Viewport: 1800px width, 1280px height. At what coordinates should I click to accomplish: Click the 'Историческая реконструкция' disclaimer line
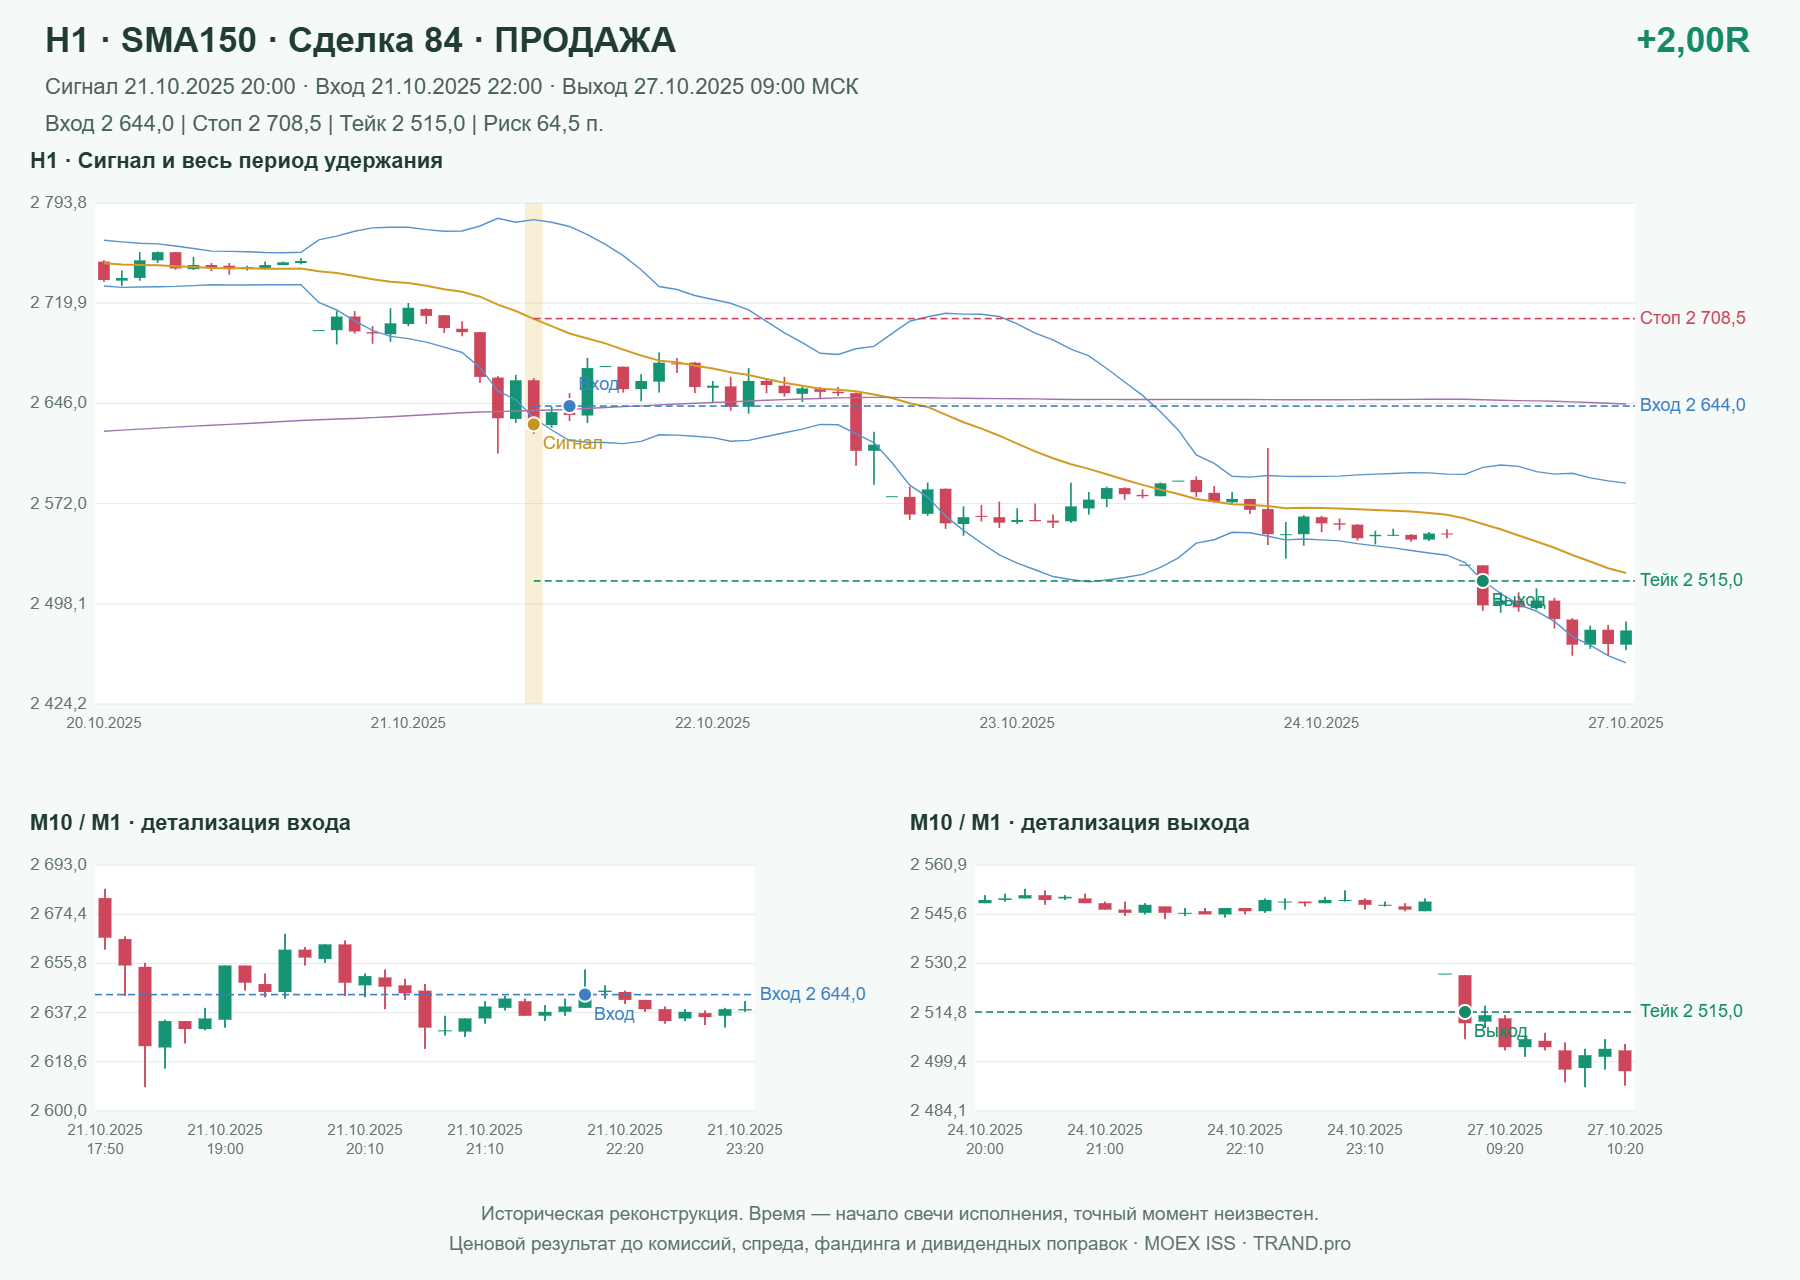pos(900,1214)
